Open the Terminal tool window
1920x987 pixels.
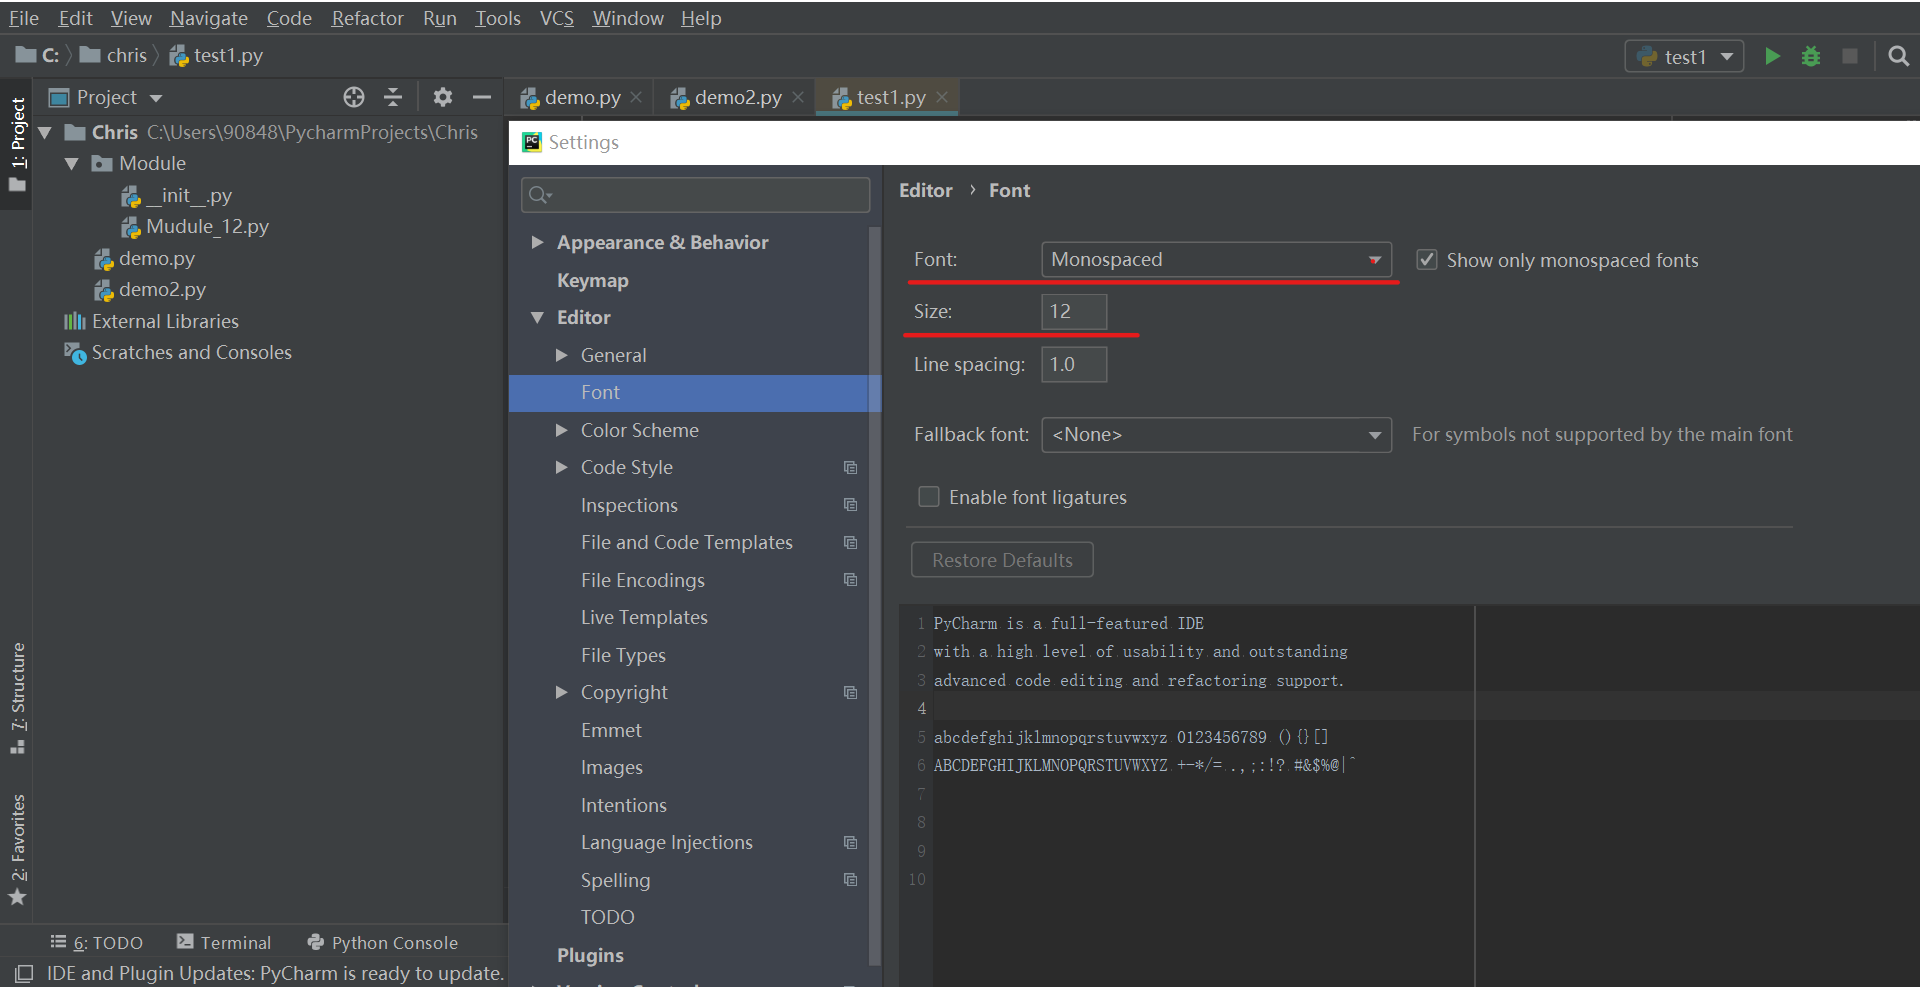tap(224, 942)
